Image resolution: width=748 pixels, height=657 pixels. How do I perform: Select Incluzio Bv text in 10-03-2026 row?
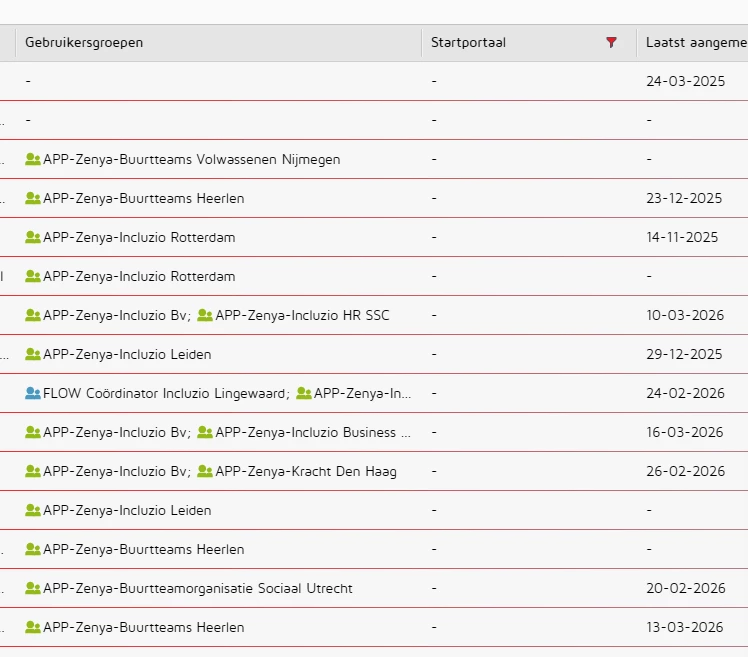tap(115, 315)
